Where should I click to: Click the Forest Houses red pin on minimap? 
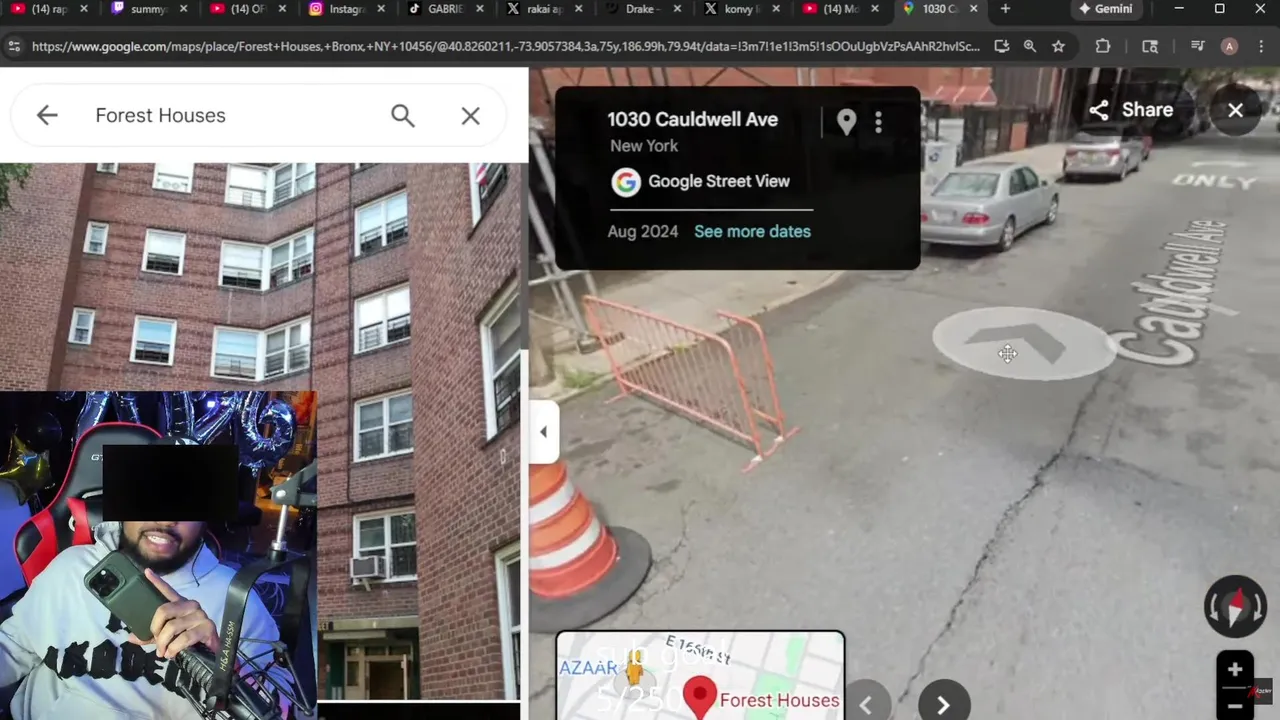pos(699,696)
